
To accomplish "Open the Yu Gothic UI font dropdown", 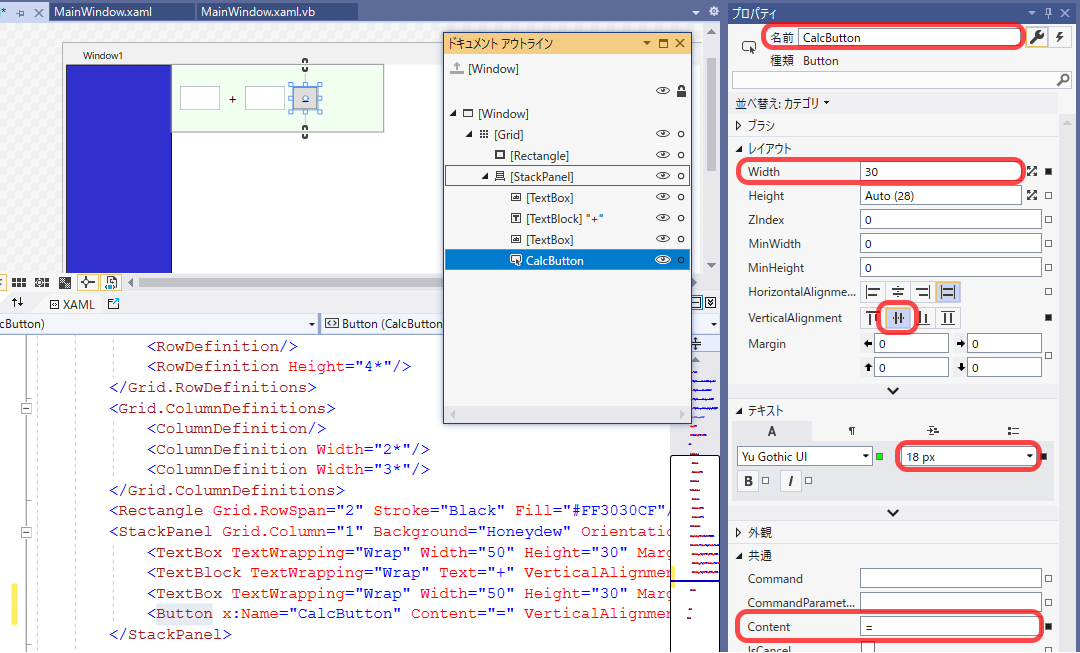I will [866, 456].
